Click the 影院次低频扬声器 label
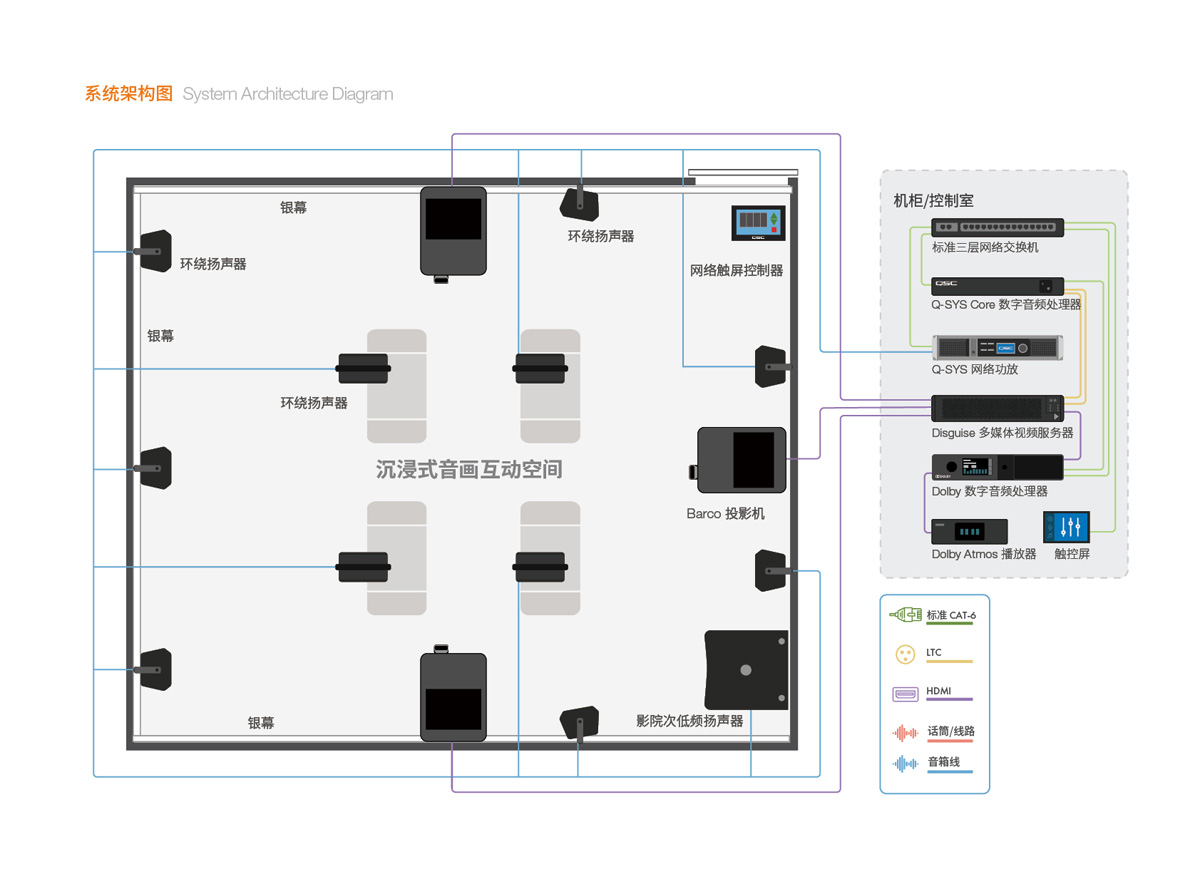Screen dimensions: 1200x884 pyautogui.click(x=690, y=720)
